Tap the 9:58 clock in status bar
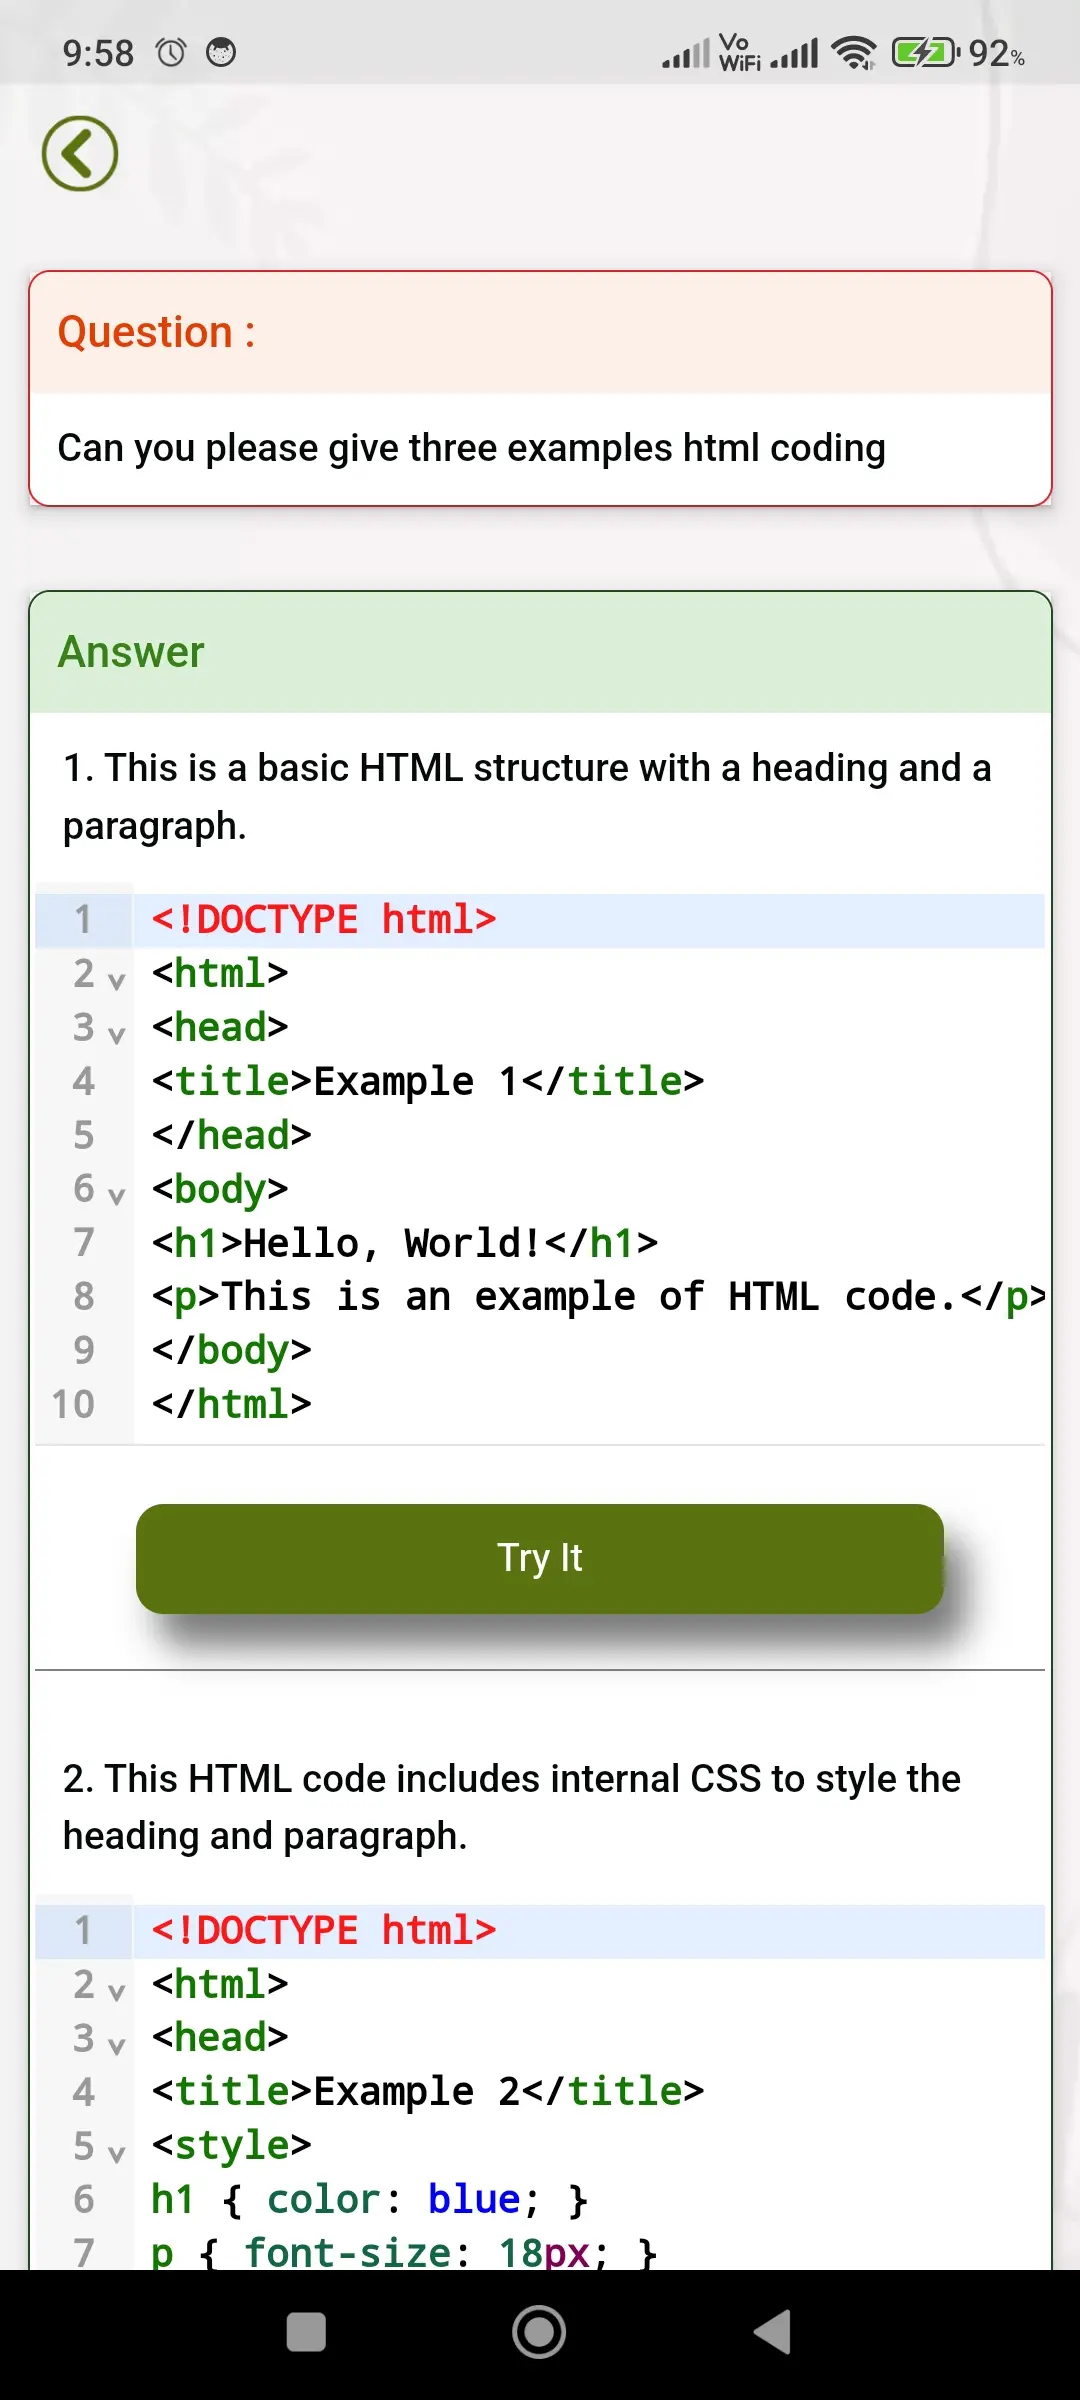The width and height of the screenshot is (1080, 2400). [98, 53]
